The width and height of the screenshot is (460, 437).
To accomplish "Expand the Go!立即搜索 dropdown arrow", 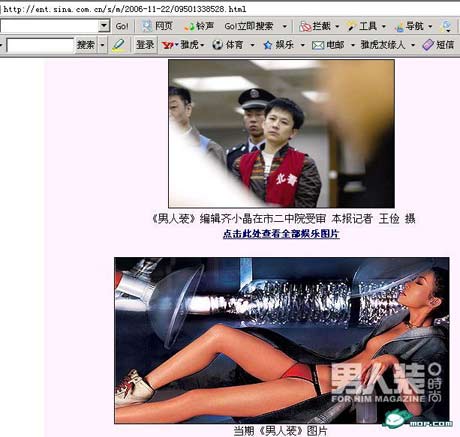I will click(284, 26).
